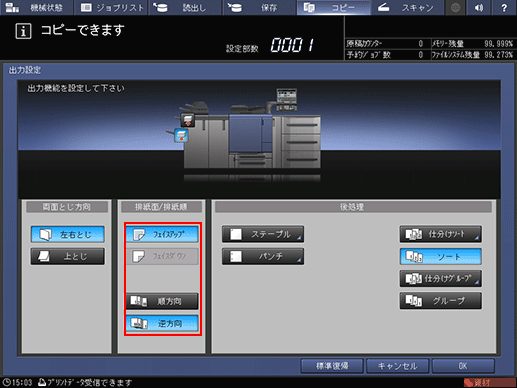Choose 順方向 output order
This screenshot has width=517, height=388.
click(162, 301)
